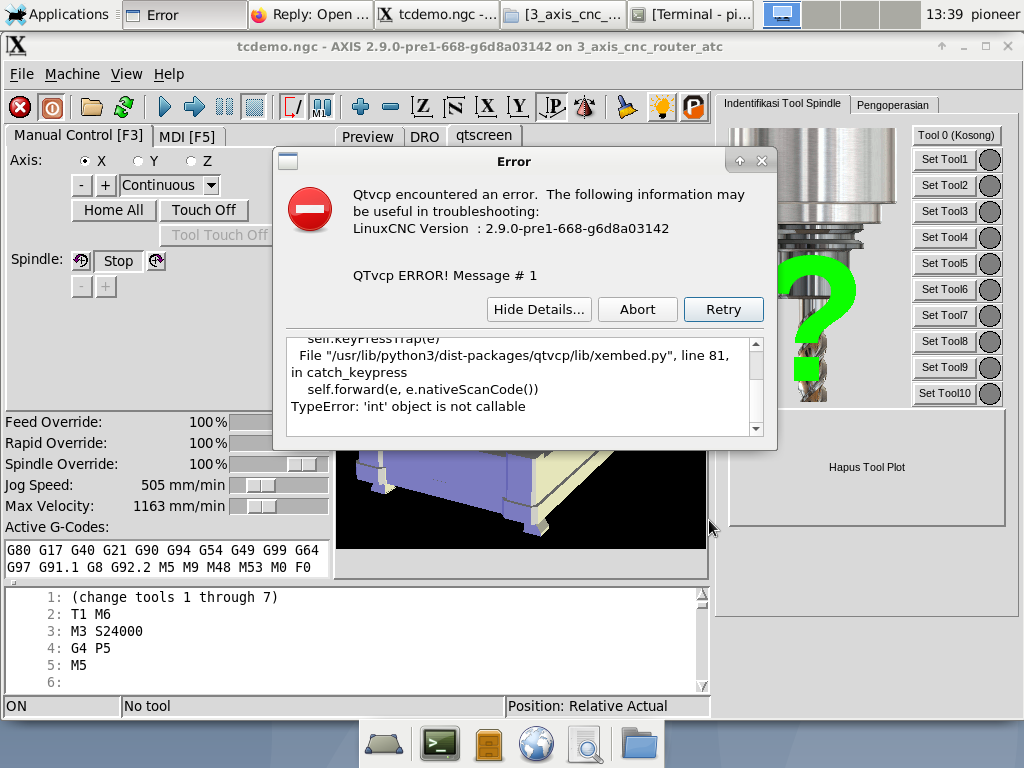The height and width of the screenshot is (768, 1024).
Task: Clear live plot with the broom icon
Action: (x=627, y=107)
